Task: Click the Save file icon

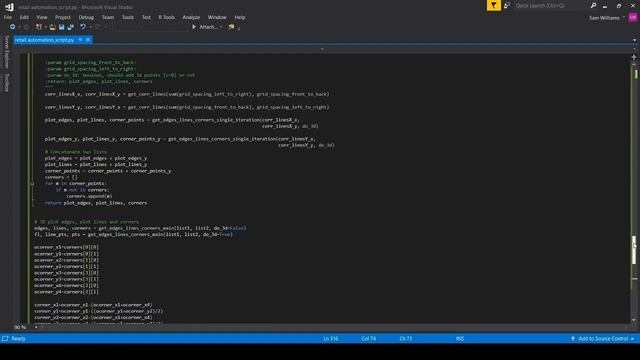Action: pos(61,27)
